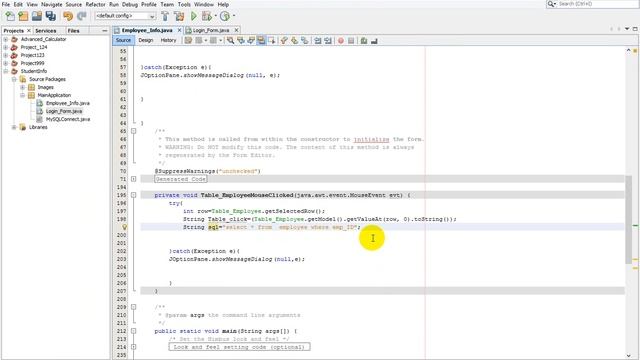Open the Team menu
The height and width of the screenshot is (360, 640).
167,4
